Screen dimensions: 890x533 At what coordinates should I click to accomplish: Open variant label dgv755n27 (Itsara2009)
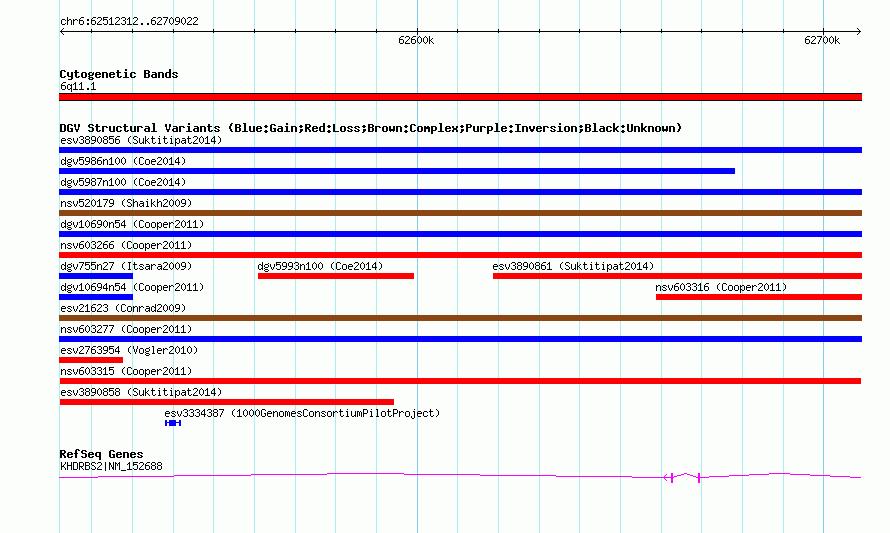(x=126, y=266)
